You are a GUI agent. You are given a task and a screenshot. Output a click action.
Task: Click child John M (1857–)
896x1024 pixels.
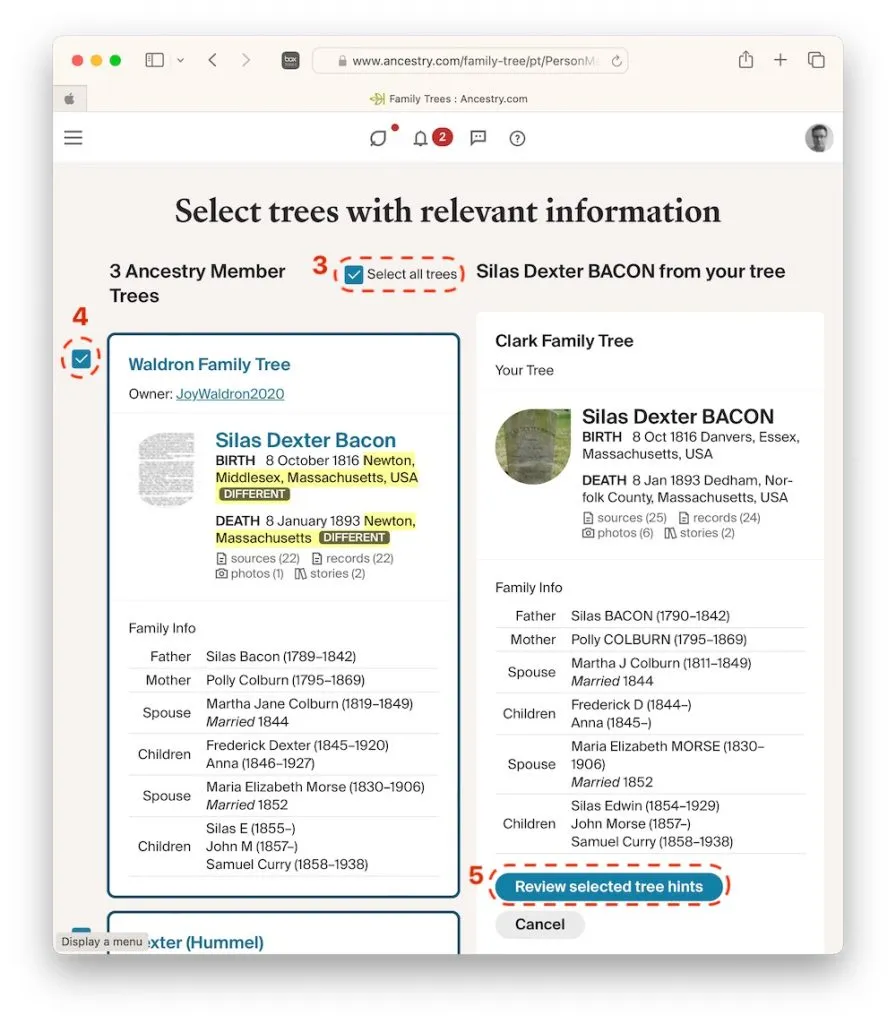[x=252, y=846]
